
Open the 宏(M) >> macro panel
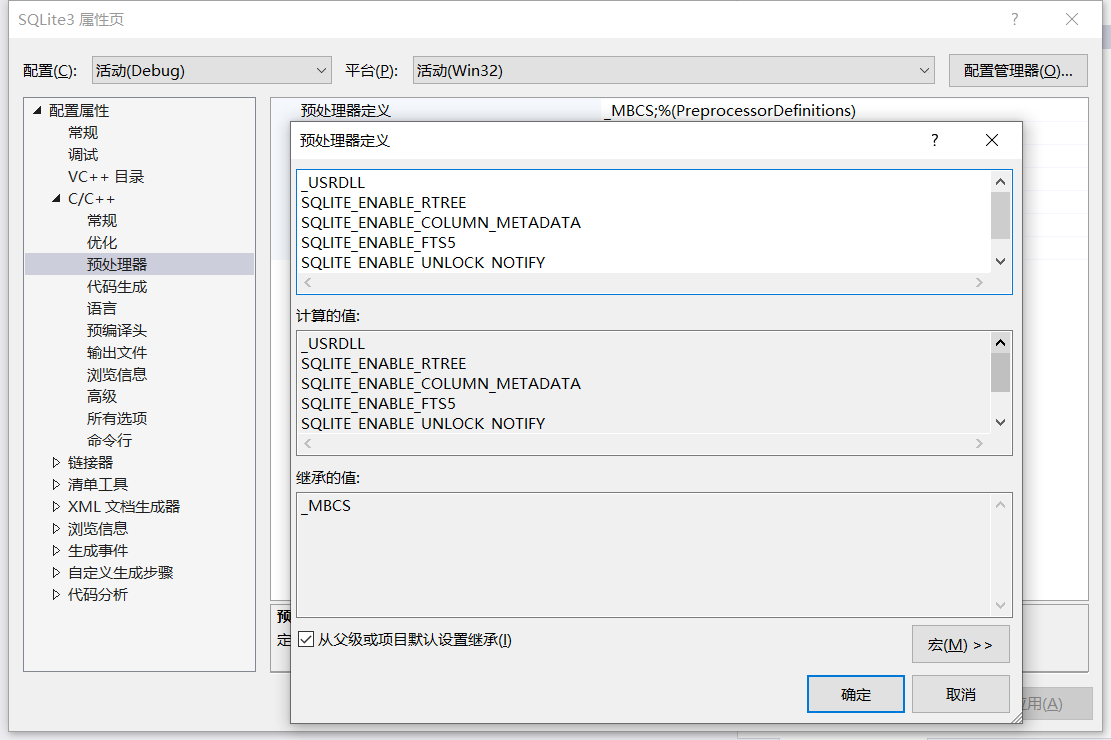coord(960,644)
